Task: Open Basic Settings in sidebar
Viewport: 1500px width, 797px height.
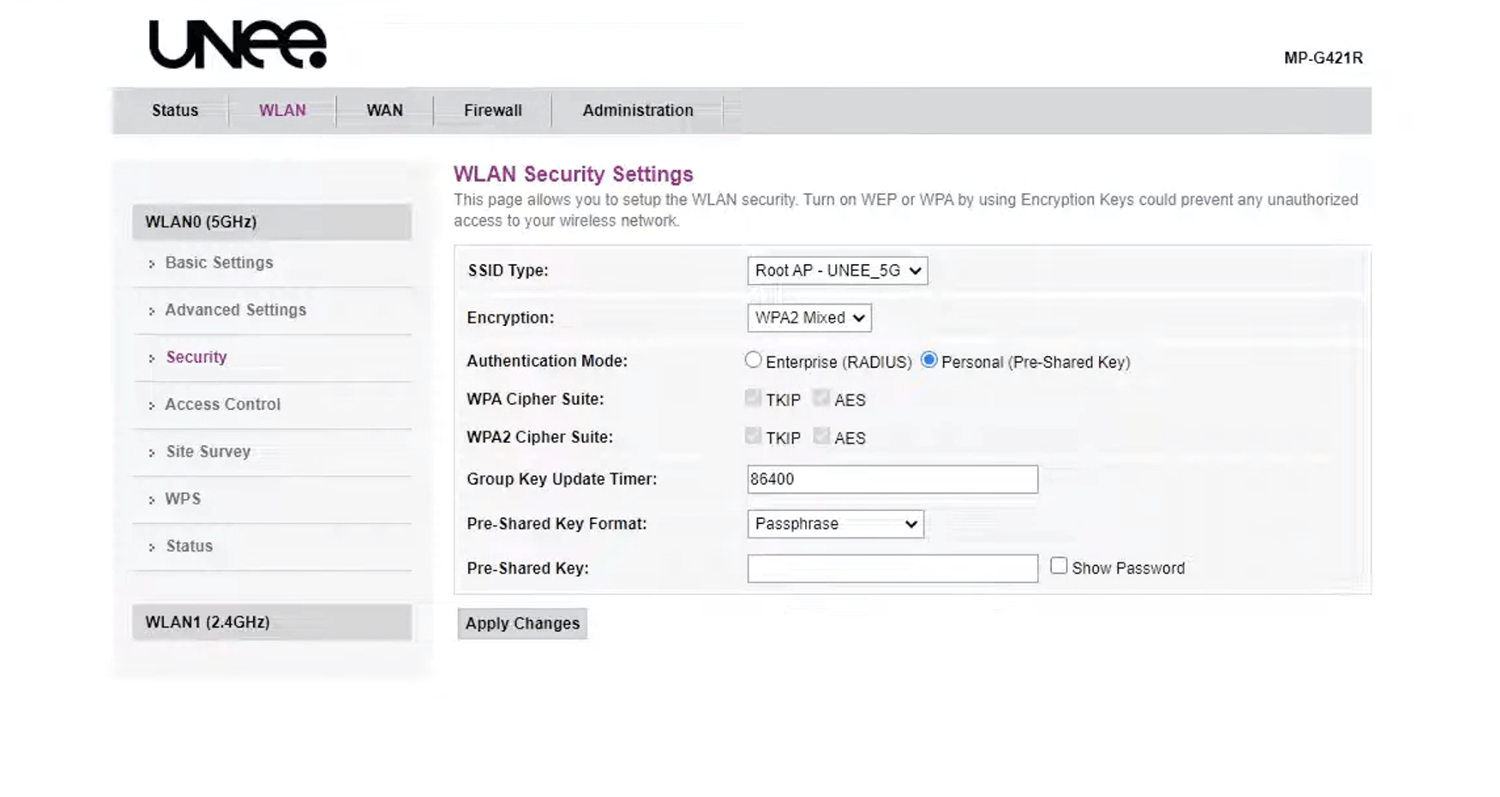Action: click(x=218, y=263)
